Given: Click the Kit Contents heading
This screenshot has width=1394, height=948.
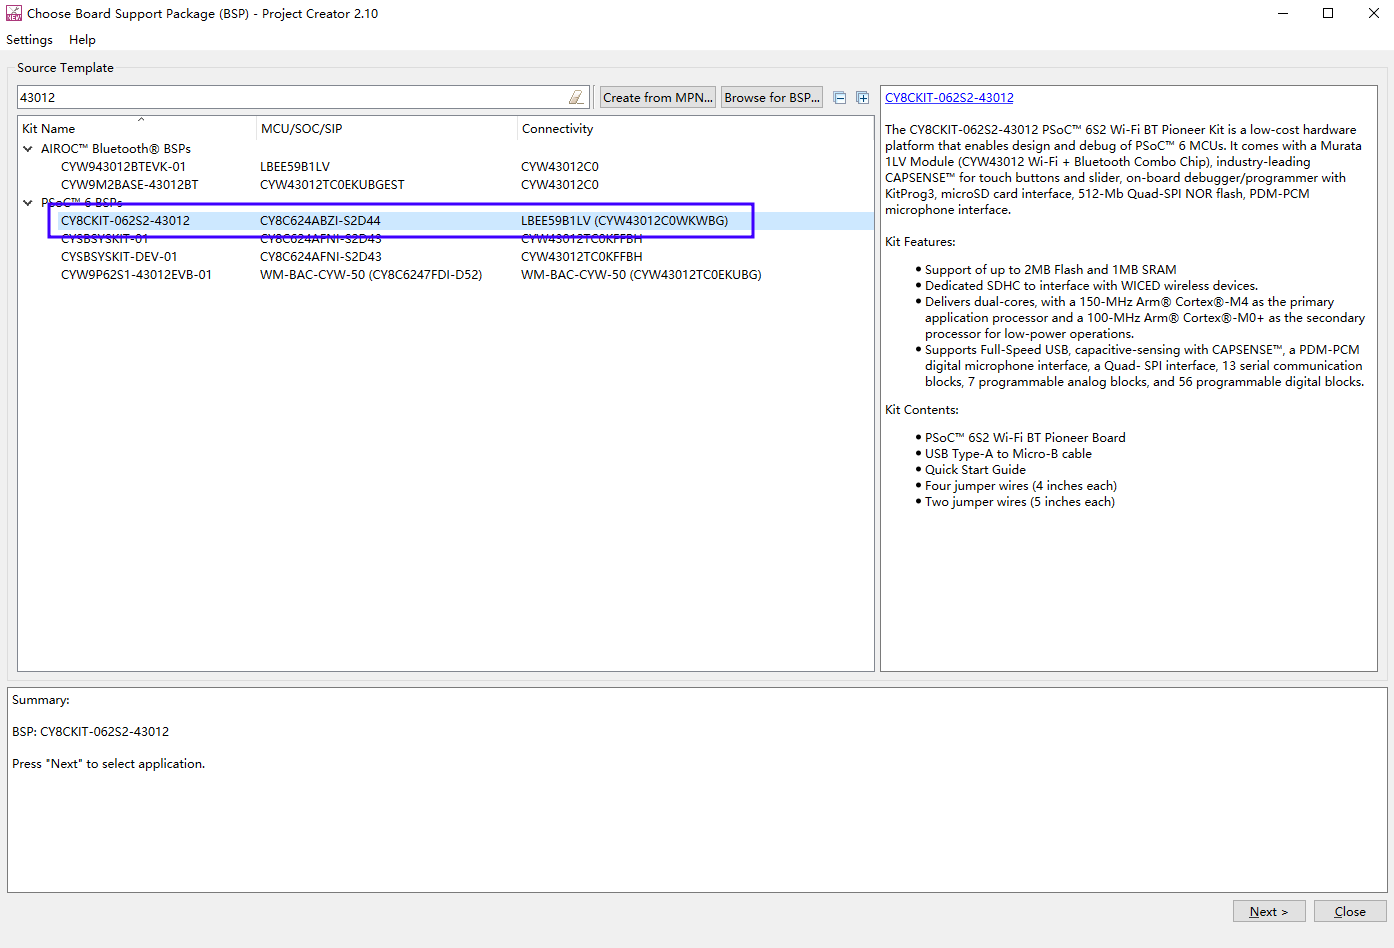Looking at the screenshot, I should coord(922,409).
